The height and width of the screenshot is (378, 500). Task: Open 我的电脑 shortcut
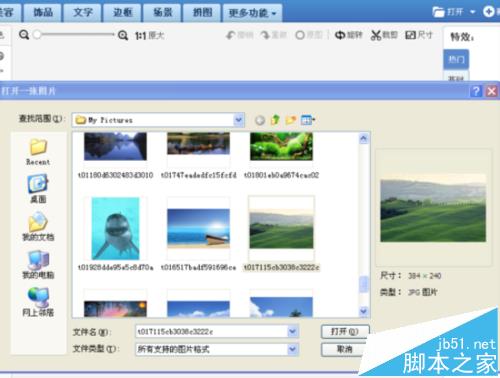pos(38,265)
